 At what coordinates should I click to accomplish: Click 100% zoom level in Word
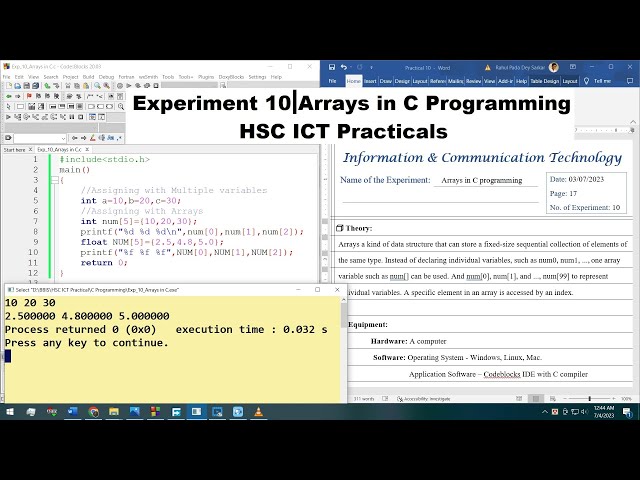coord(626,399)
